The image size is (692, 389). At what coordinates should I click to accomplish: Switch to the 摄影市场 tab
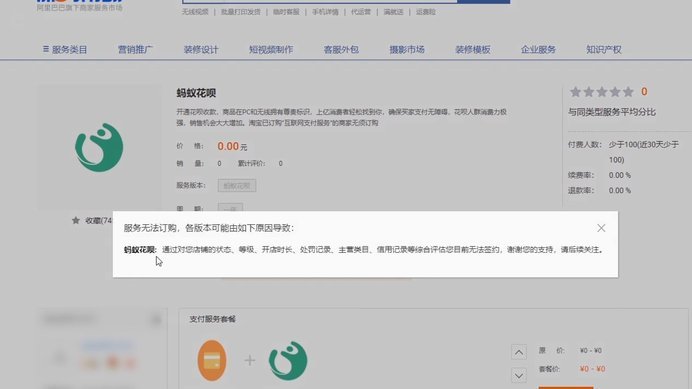coord(407,49)
